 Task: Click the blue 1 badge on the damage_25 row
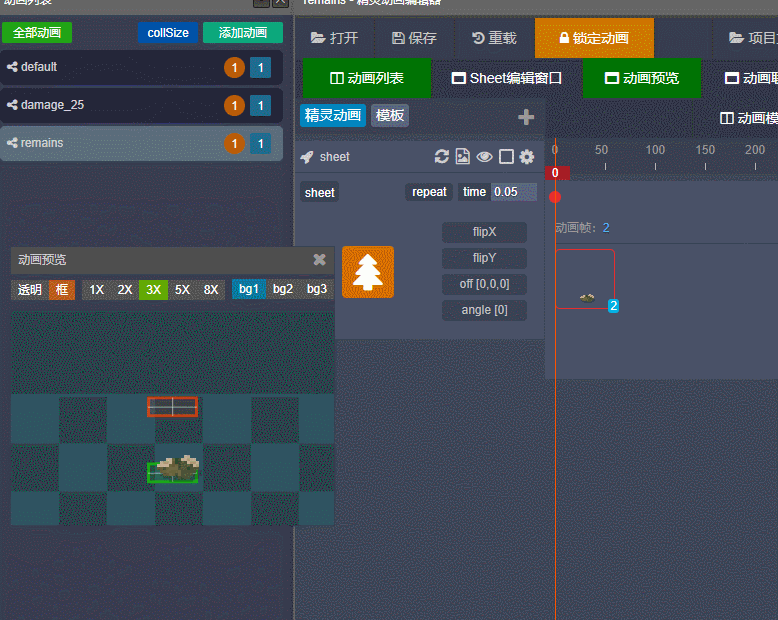point(260,105)
